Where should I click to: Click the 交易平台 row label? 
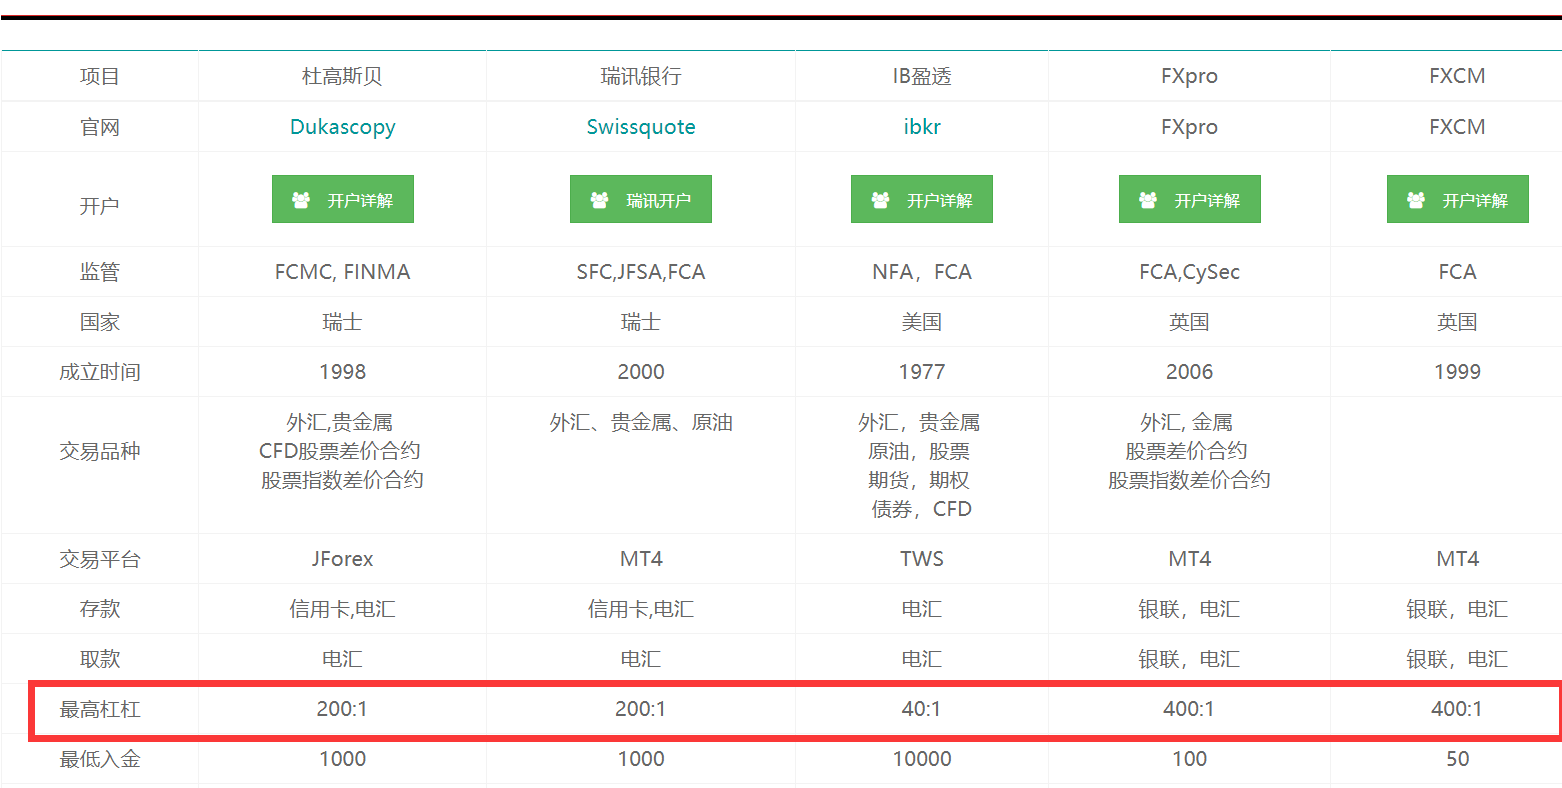coord(100,559)
